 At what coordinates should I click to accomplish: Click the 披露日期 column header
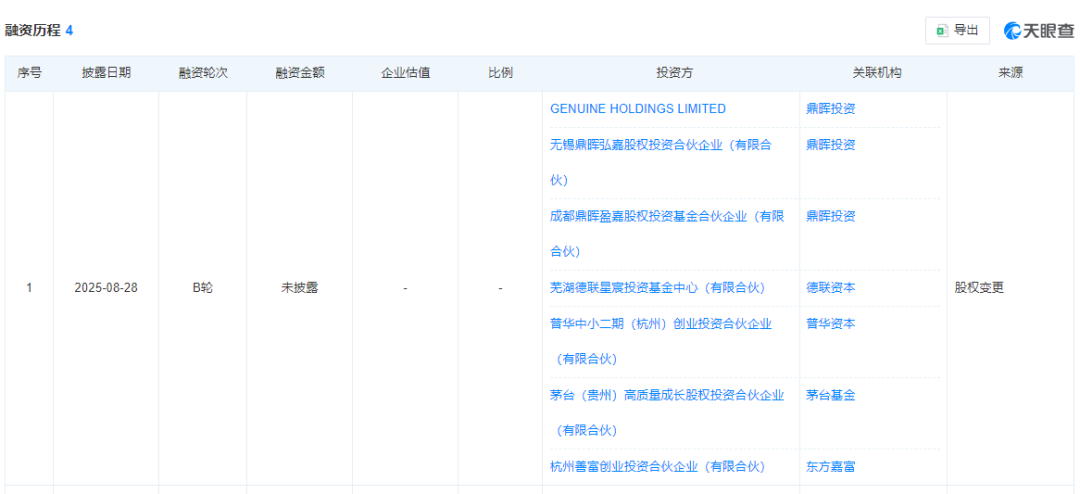[106, 73]
